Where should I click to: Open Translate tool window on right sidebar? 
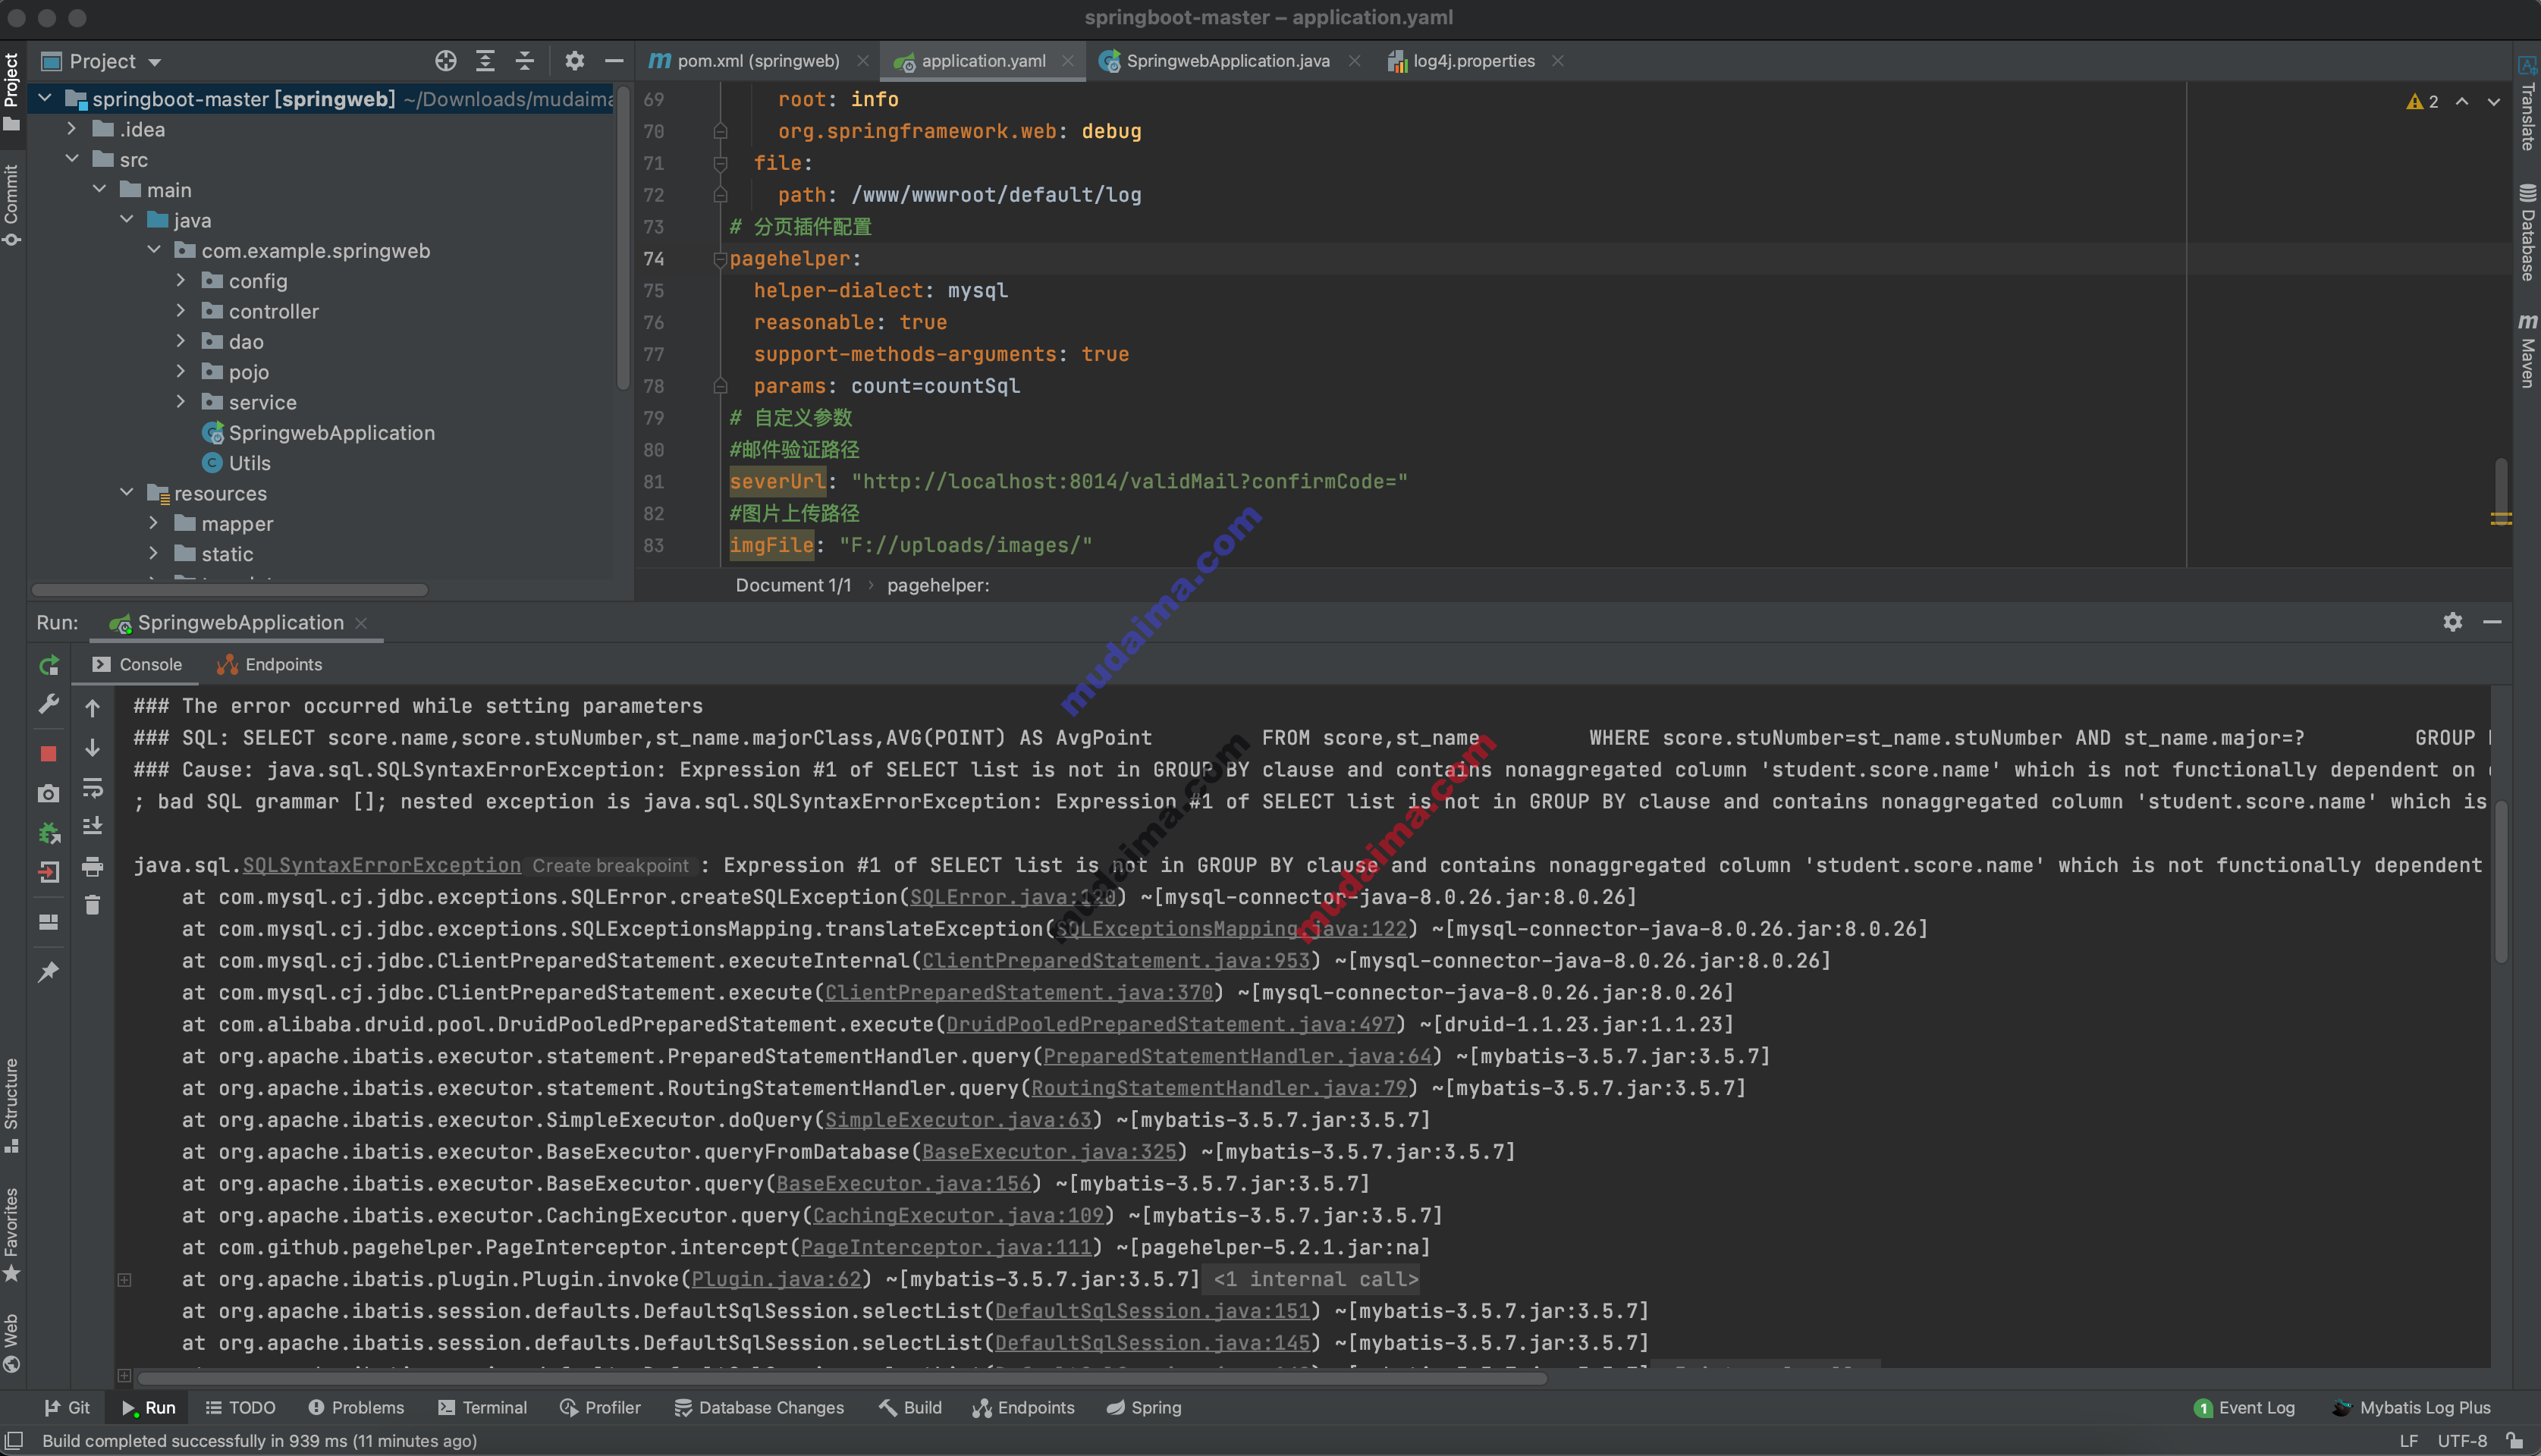click(x=2527, y=104)
